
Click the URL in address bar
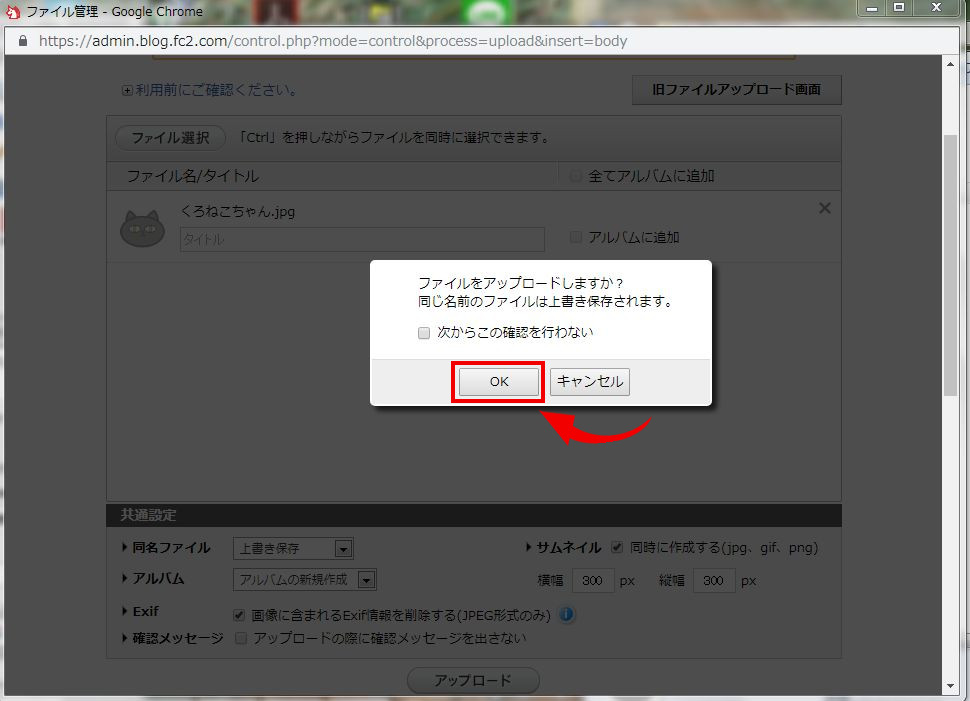(333, 41)
